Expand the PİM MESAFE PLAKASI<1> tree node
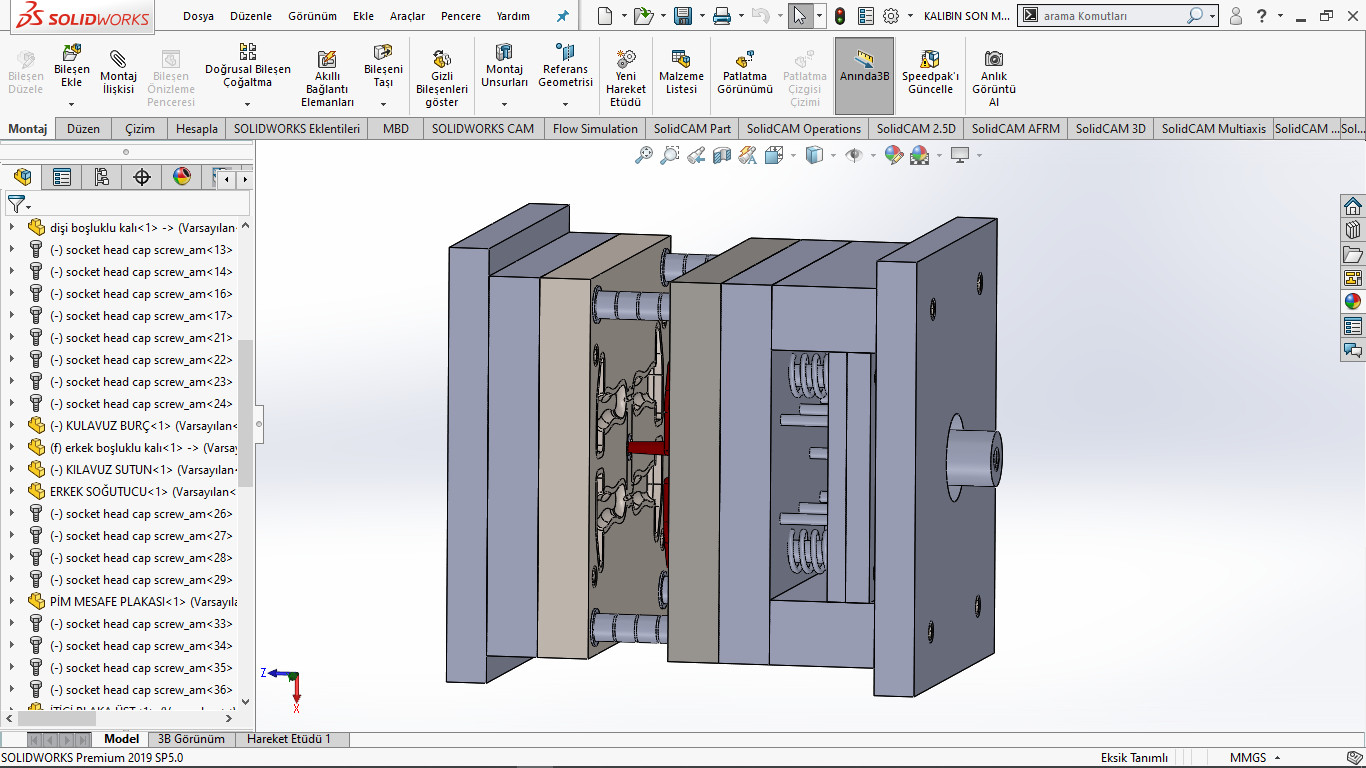Image resolution: width=1366 pixels, height=768 pixels. 12,602
